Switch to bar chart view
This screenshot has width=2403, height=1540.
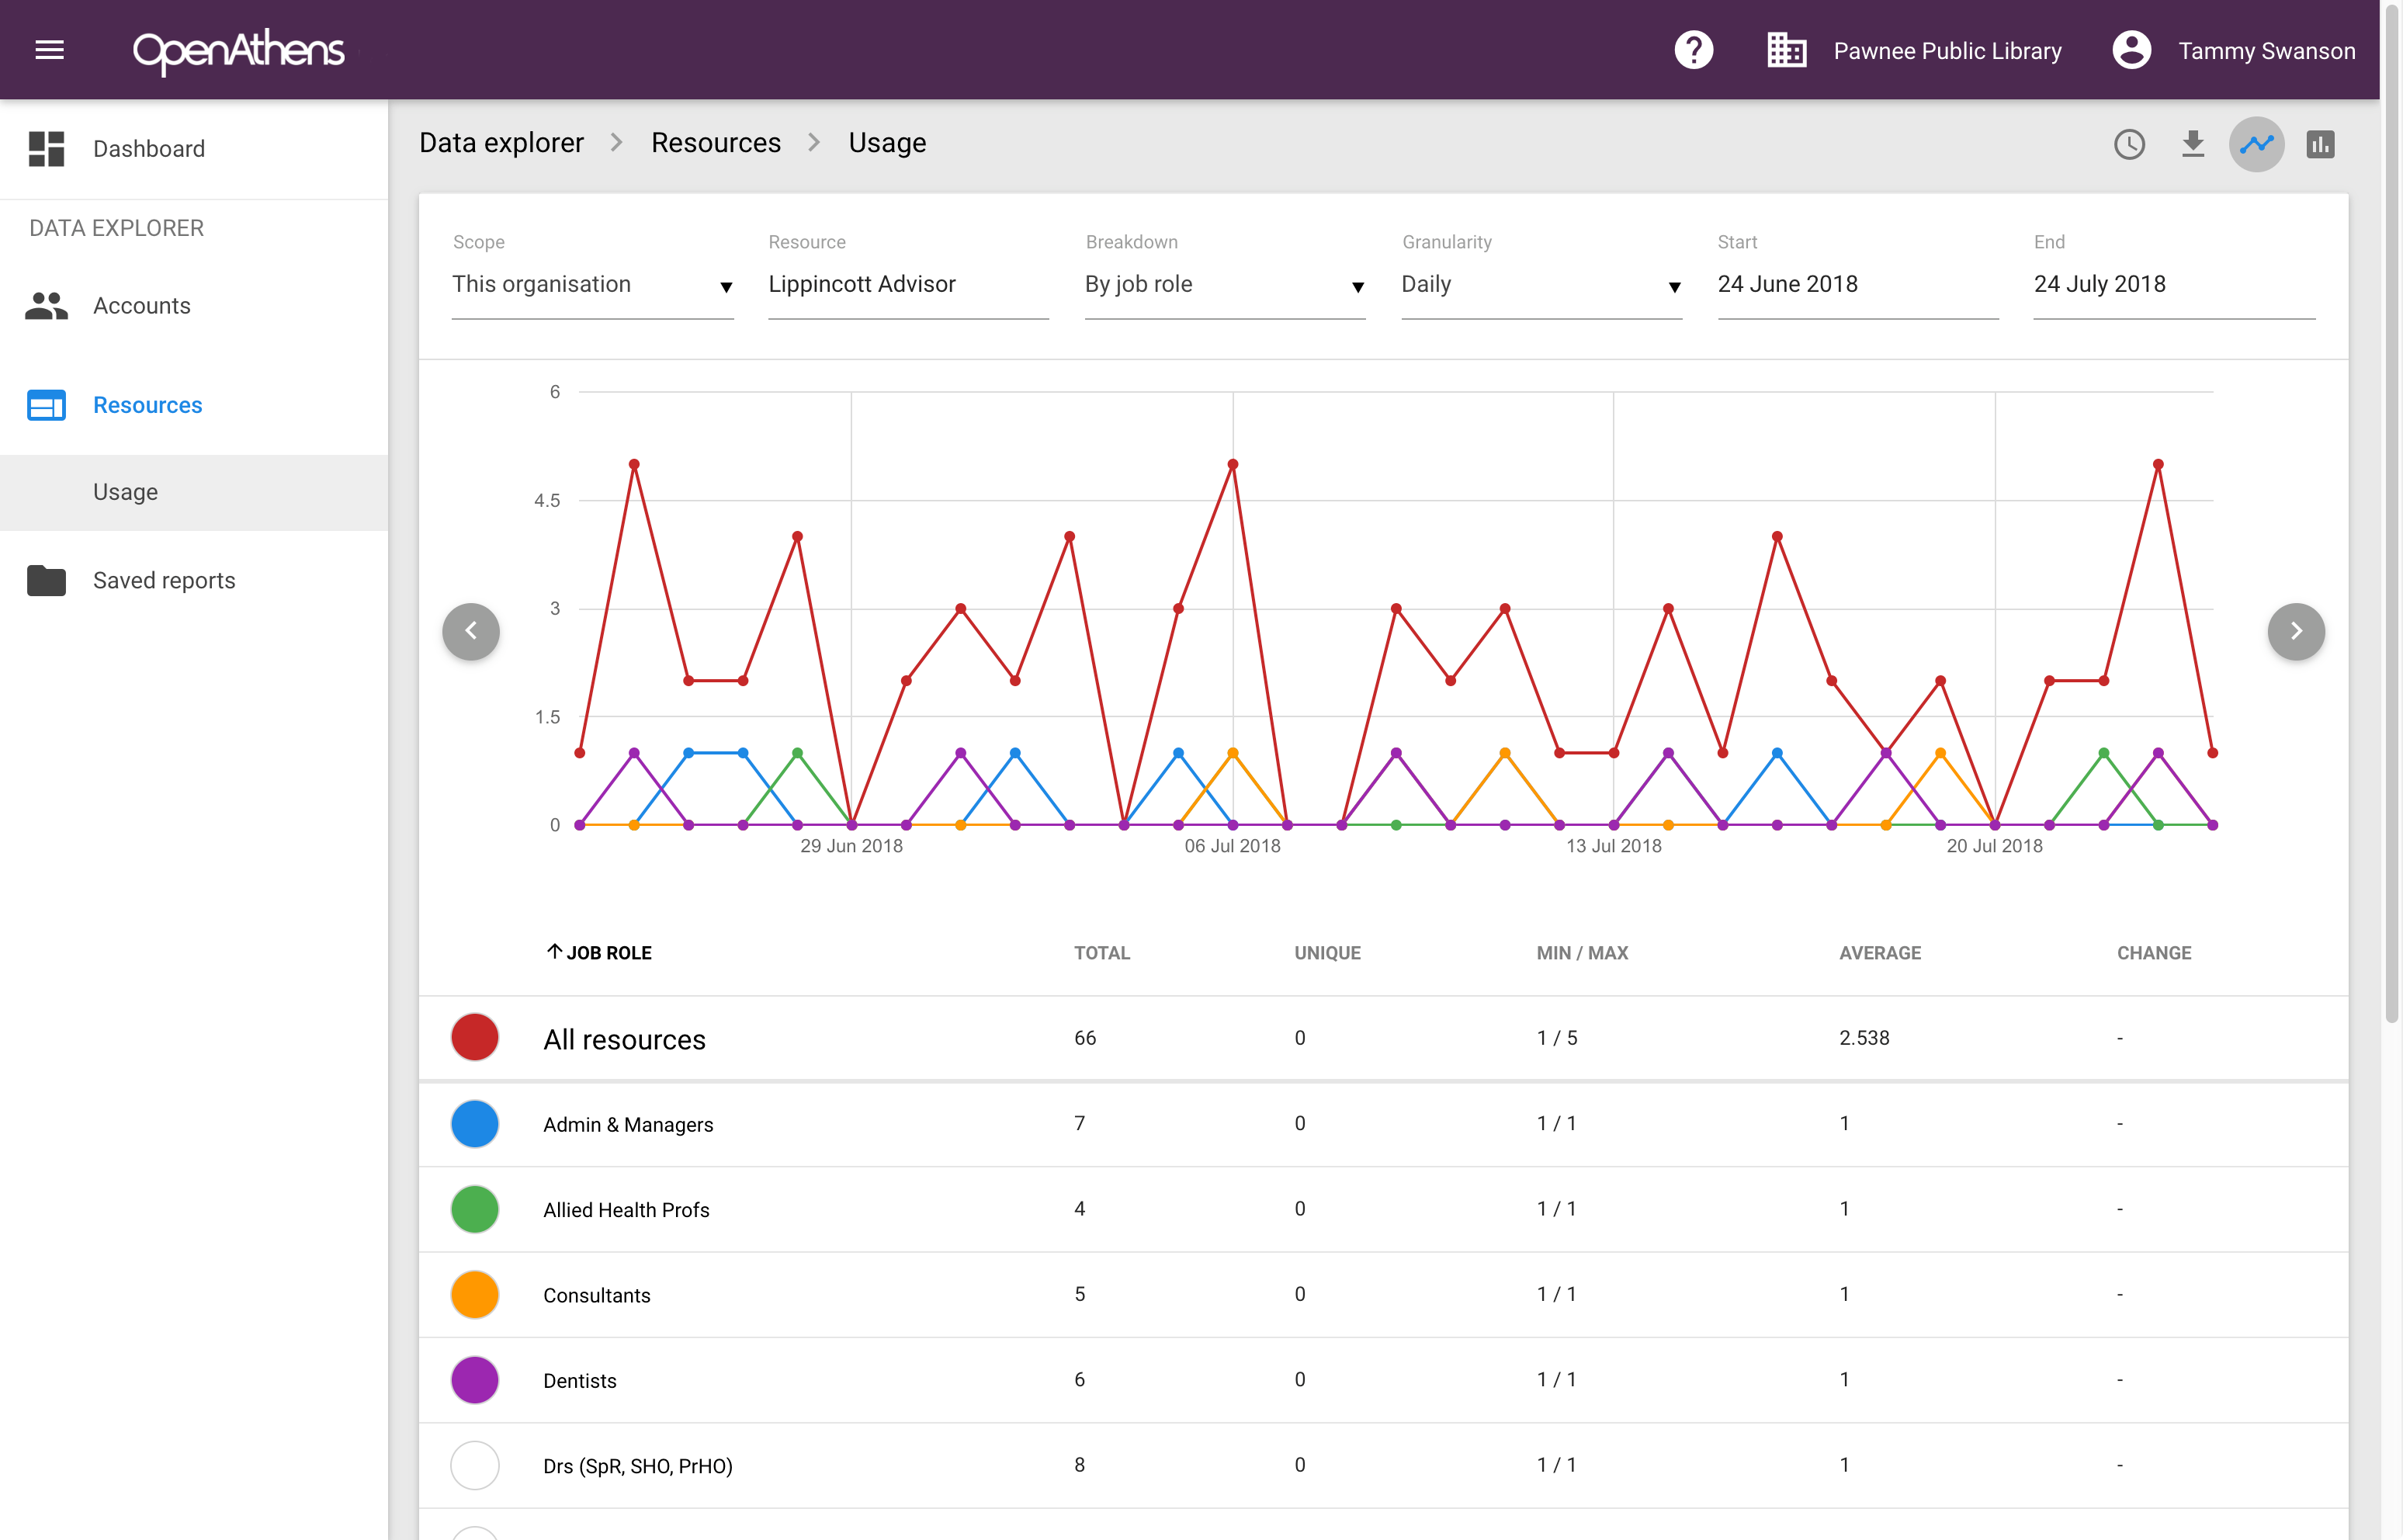click(2320, 145)
